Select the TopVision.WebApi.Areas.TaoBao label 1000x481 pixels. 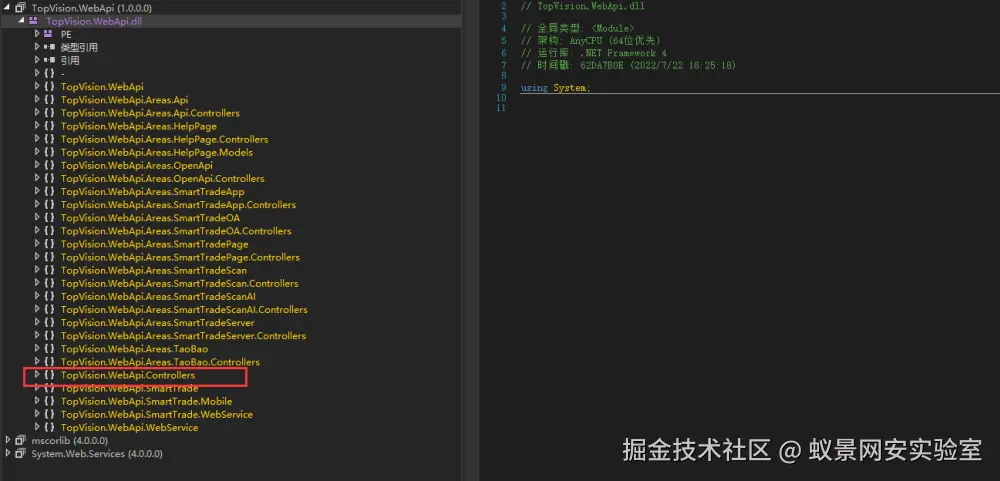tap(134, 348)
